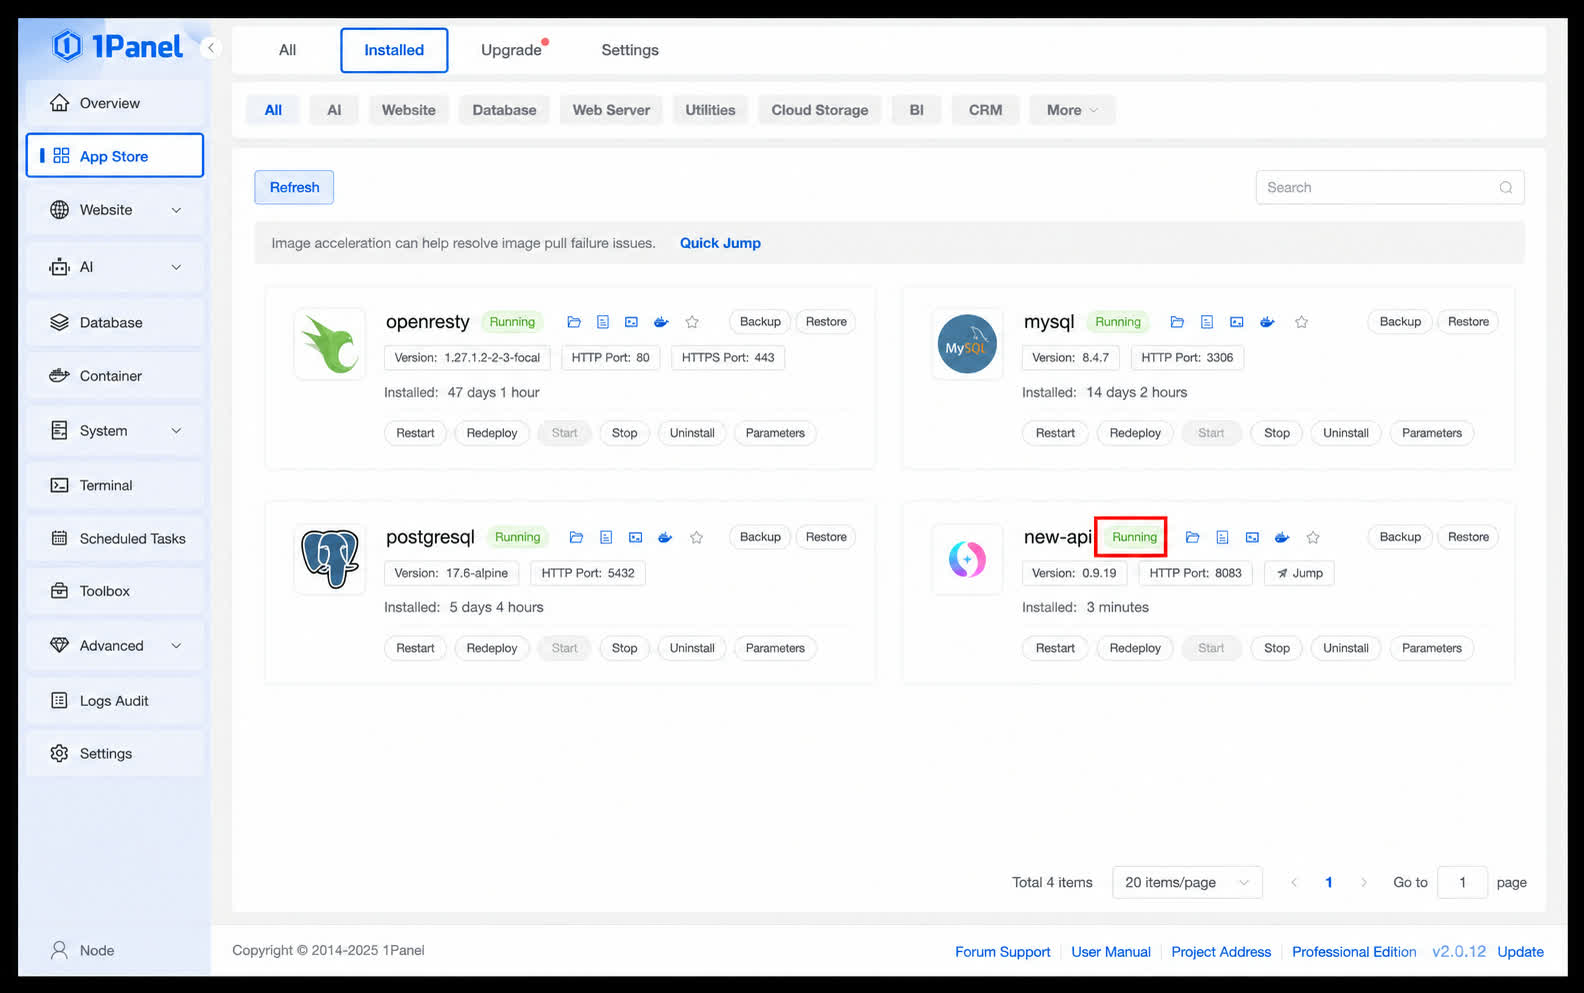
Task: Expand System sidebar menu
Action: tap(115, 431)
